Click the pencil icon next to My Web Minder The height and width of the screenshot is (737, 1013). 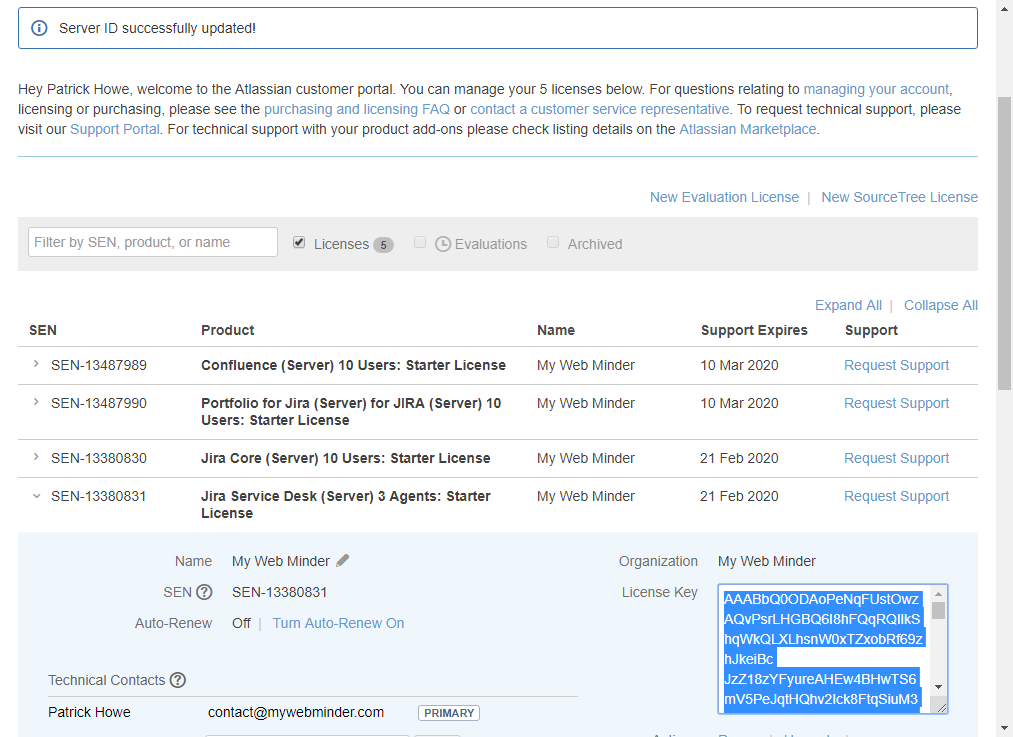[x=343, y=561]
